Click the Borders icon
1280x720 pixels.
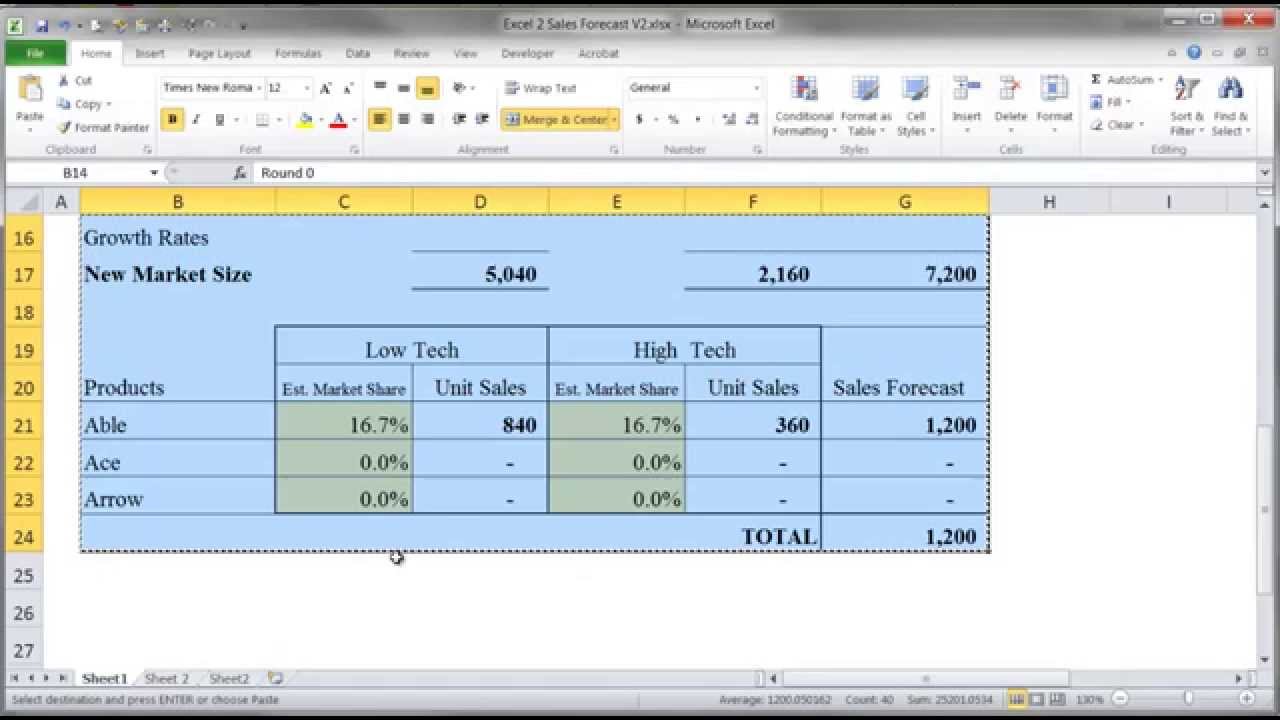262,120
